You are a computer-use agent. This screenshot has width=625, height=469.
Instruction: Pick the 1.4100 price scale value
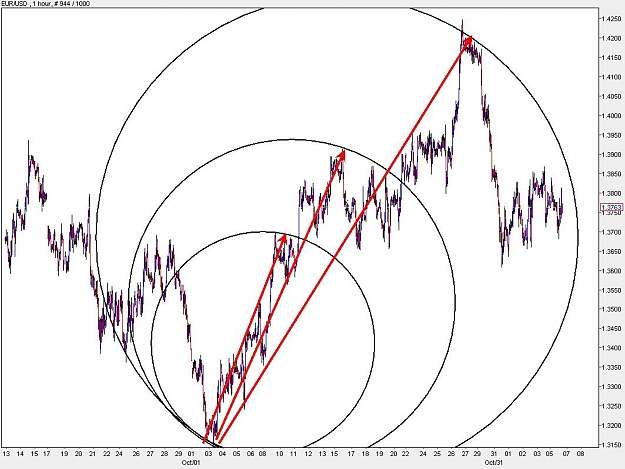611,77
